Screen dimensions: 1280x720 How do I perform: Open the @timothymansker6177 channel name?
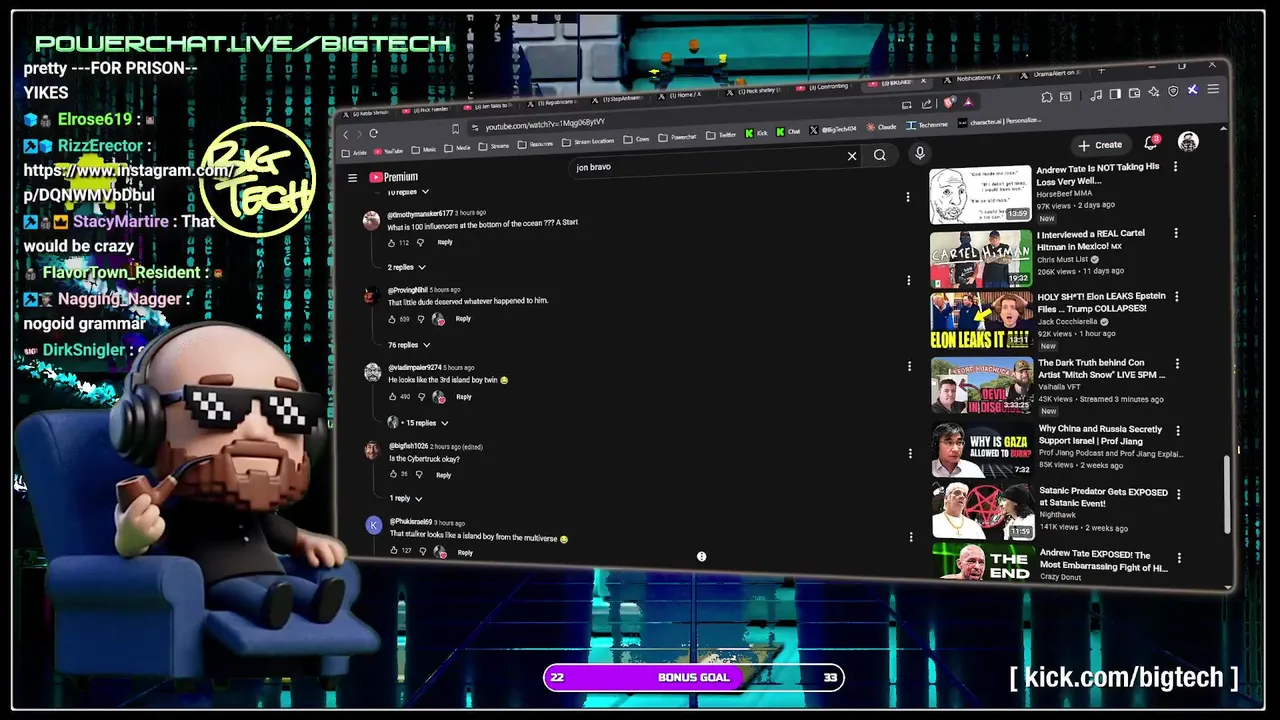click(420, 214)
